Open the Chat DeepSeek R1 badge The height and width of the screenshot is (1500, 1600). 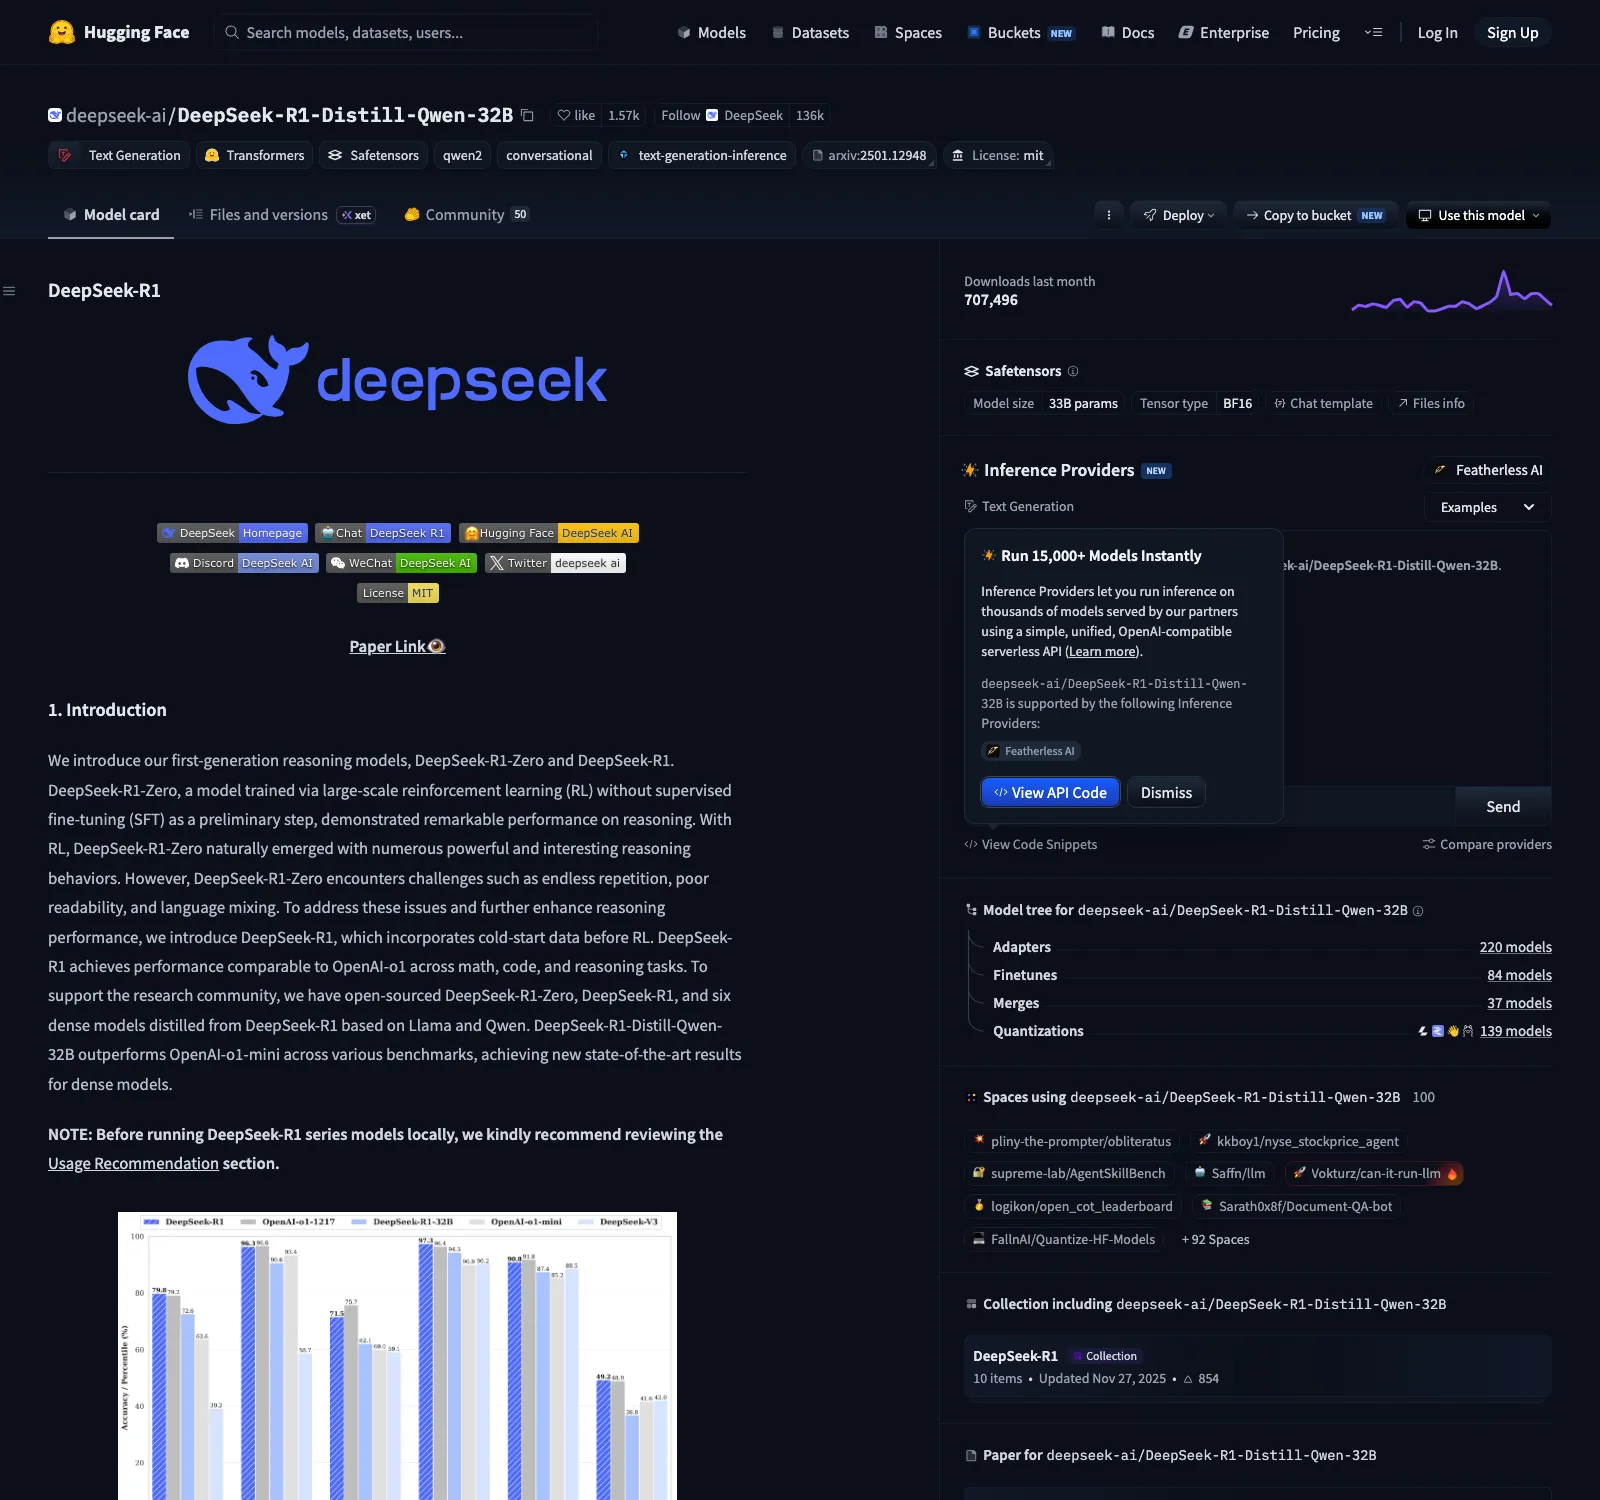coord(383,533)
